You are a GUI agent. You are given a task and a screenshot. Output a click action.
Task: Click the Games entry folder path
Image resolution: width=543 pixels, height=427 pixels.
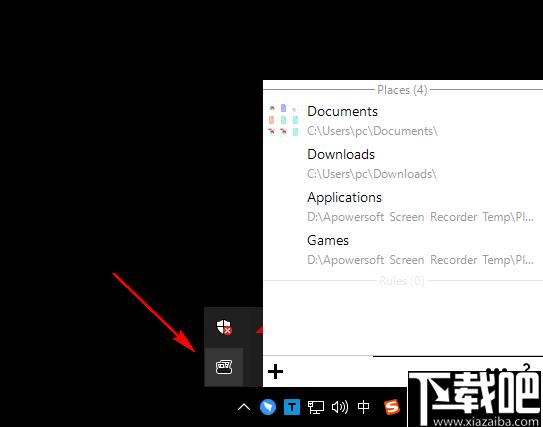(x=420, y=260)
